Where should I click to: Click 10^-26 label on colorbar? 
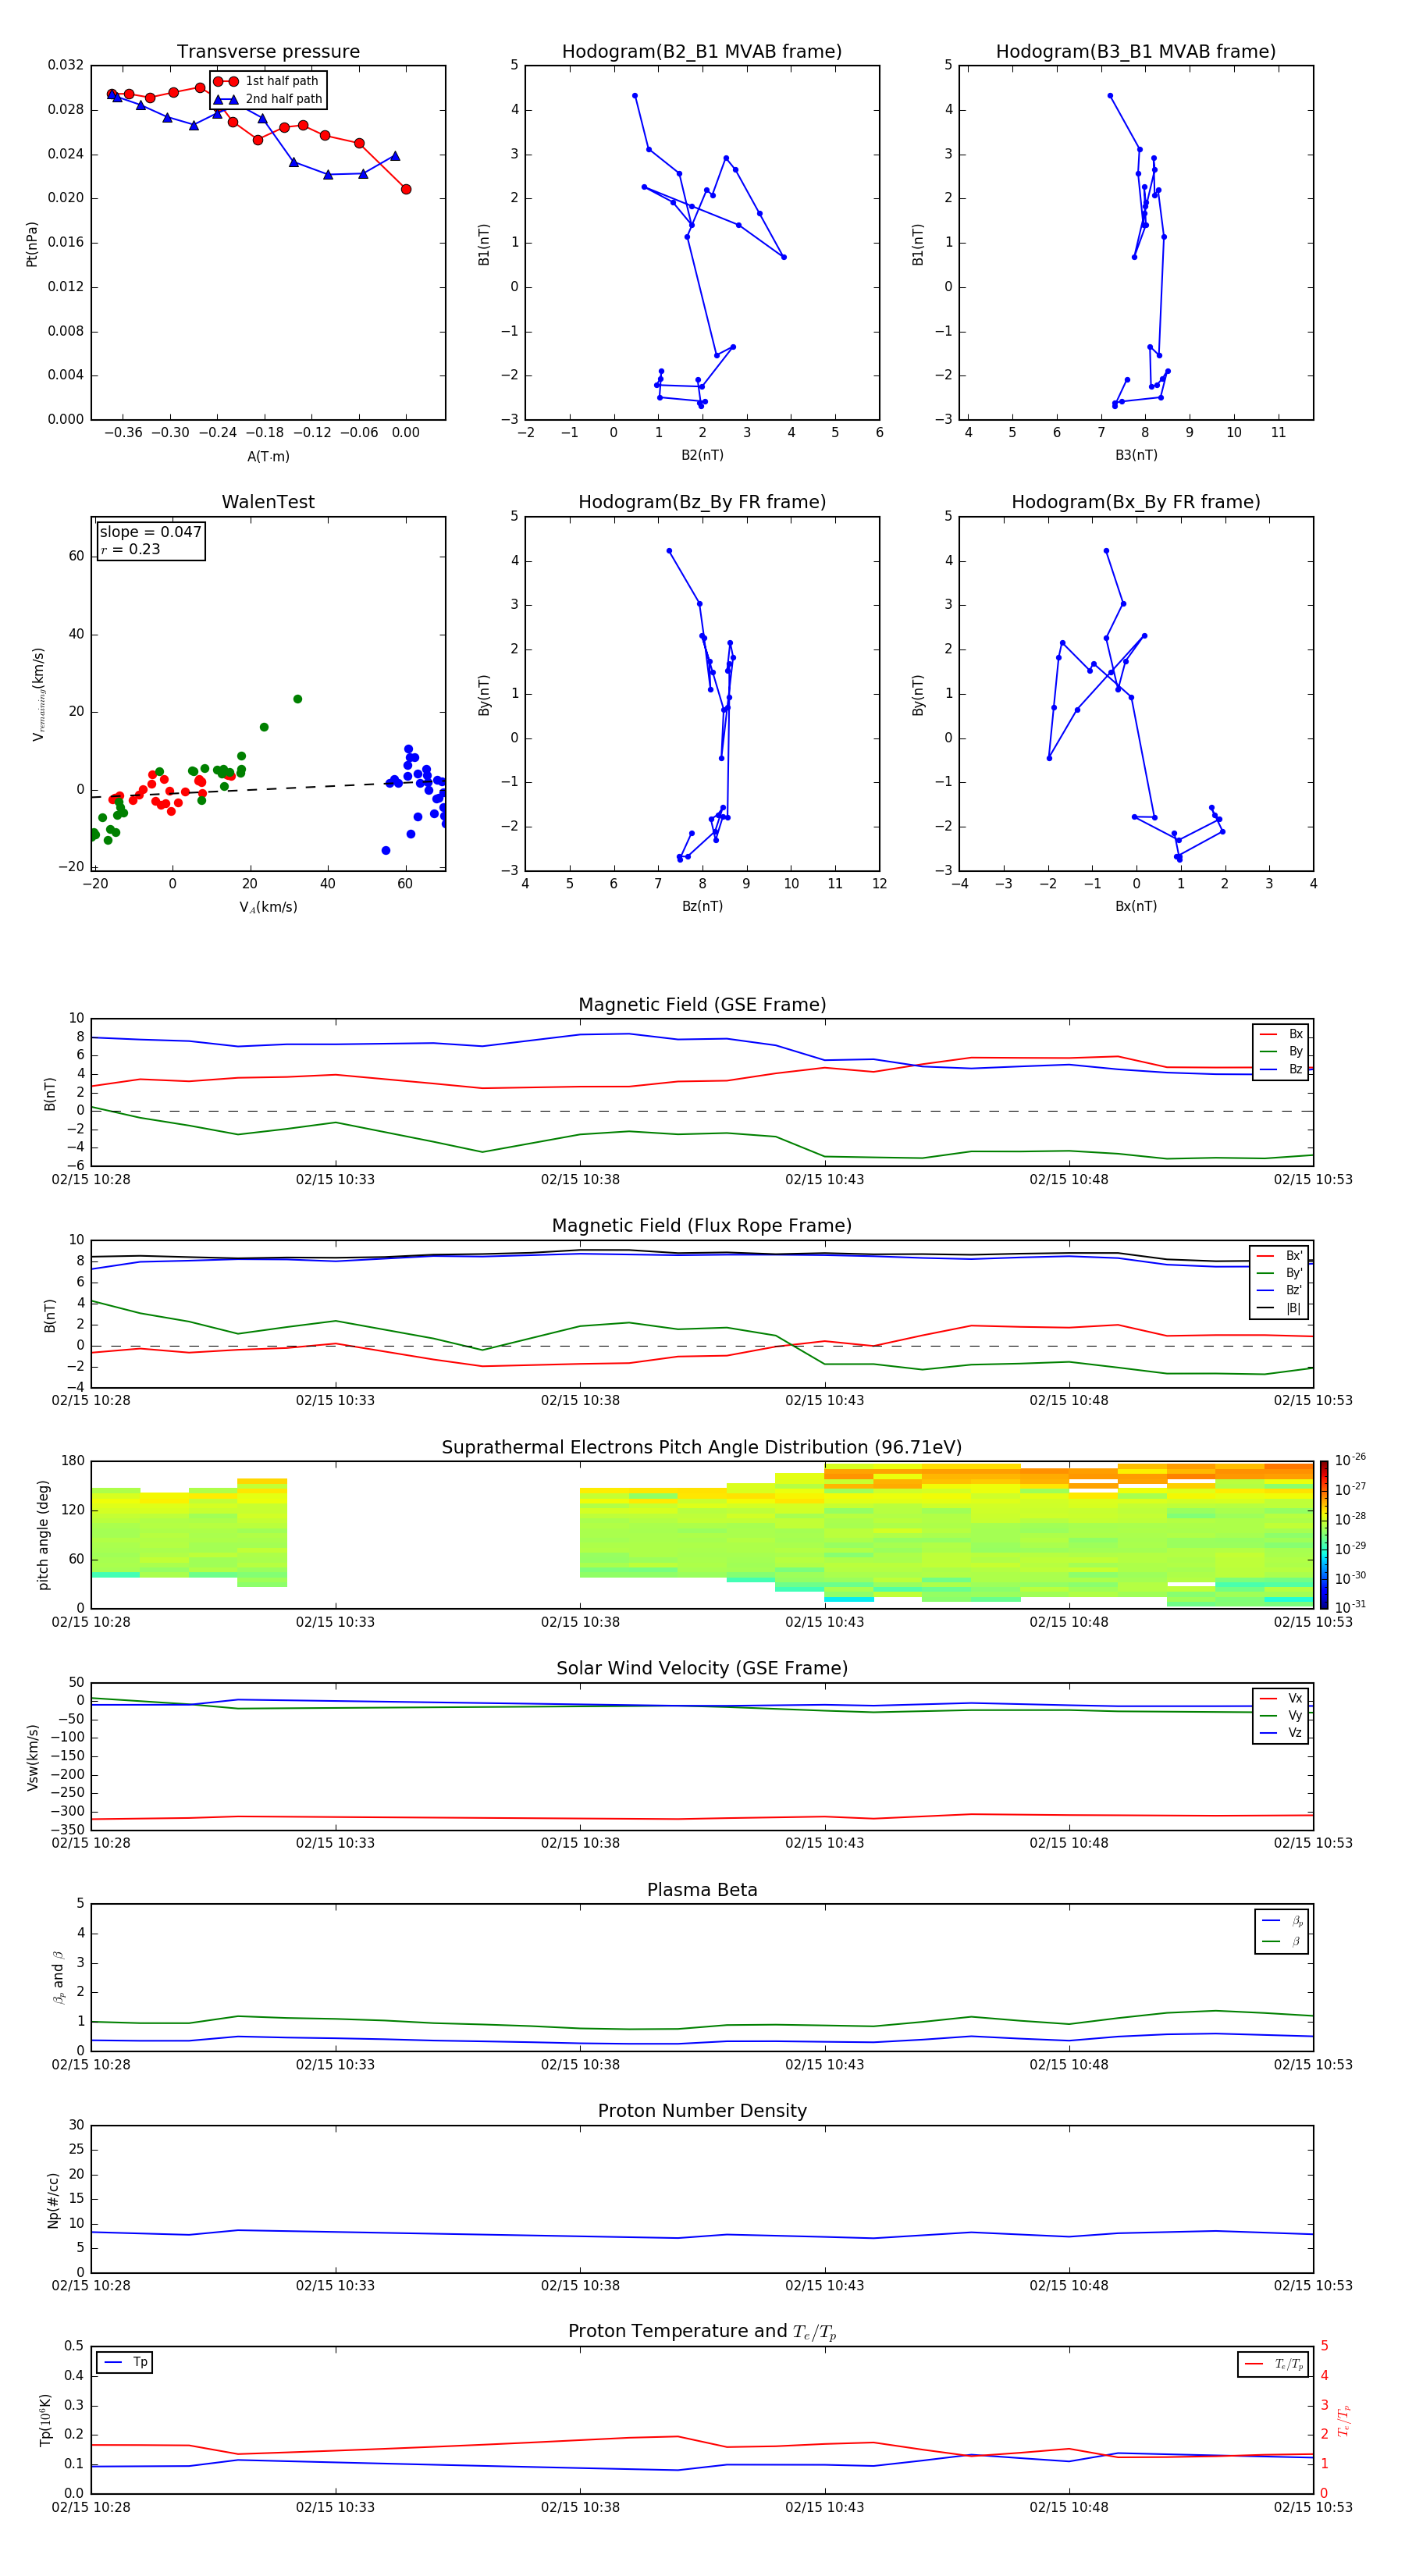coord(1350,1460)
